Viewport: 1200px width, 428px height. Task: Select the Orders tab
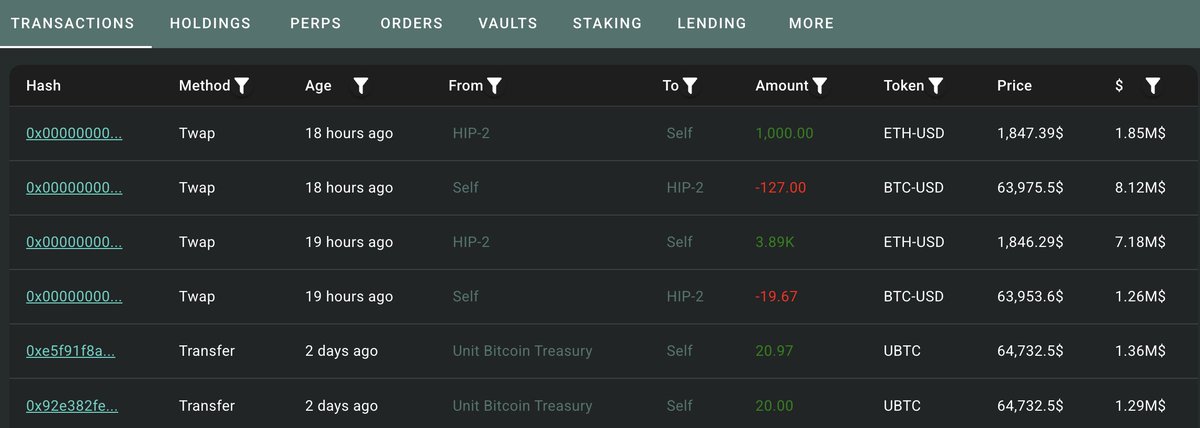click(x=411, y=23)
